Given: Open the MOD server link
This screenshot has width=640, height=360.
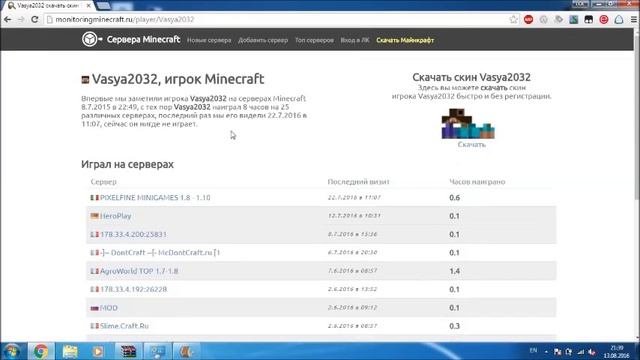Looking at the screenshot, I should coord(109,308).
